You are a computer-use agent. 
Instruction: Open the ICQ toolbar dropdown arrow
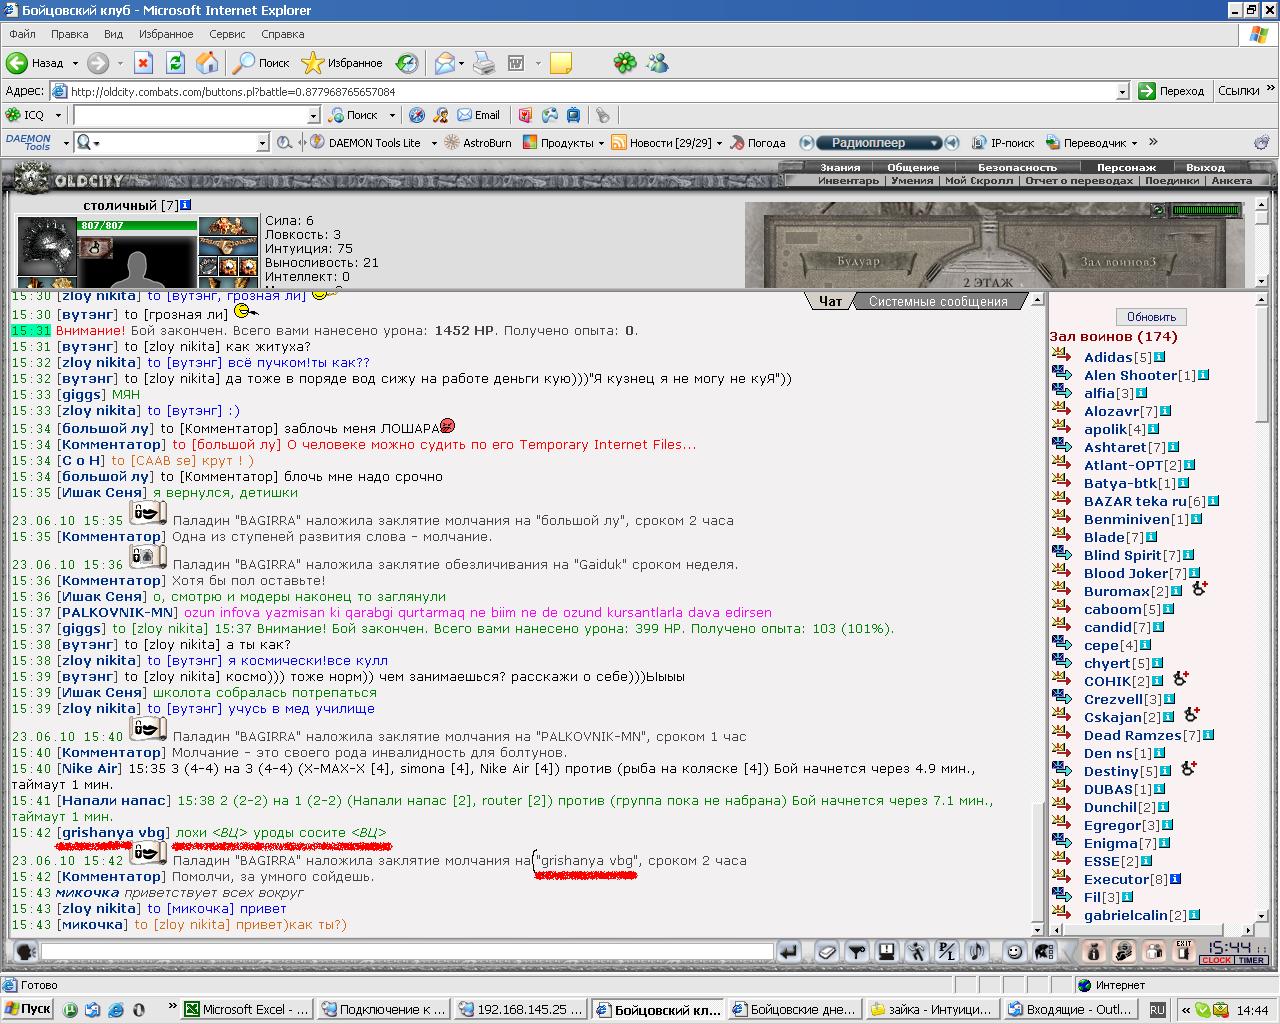click(x=58, y=115)
